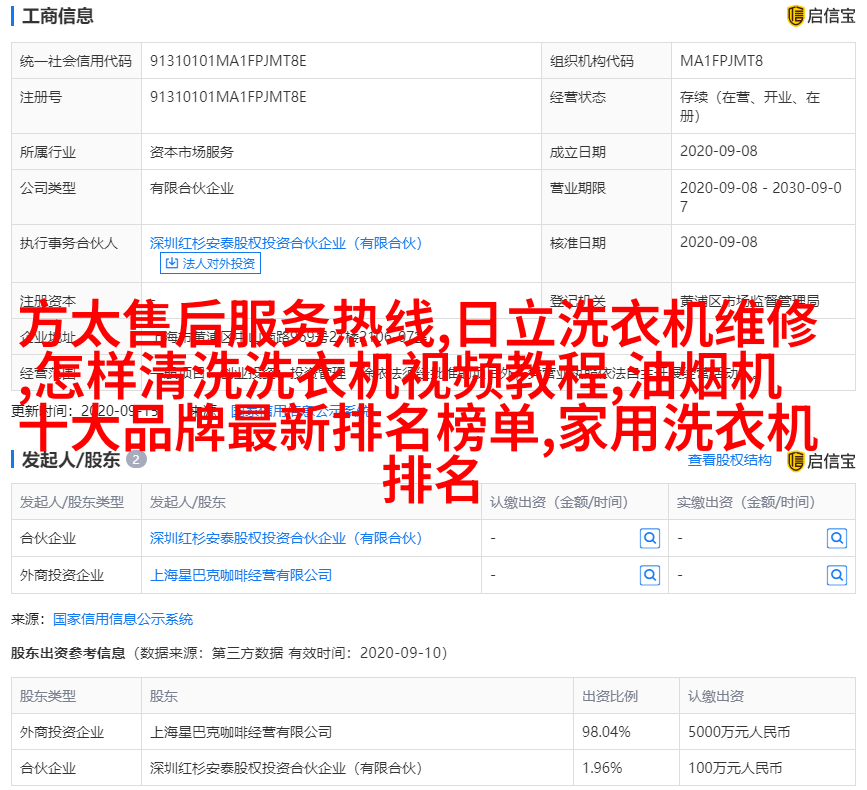Select 深圳红杉安泰 name in reference info table

pyautogui.click(x=286, y=768)
